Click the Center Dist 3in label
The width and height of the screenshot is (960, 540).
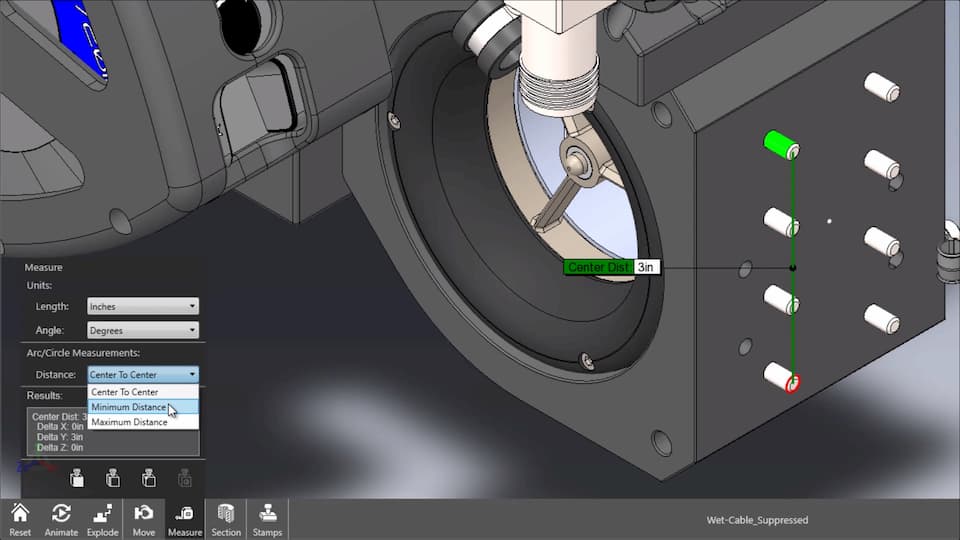coord(611,267)
